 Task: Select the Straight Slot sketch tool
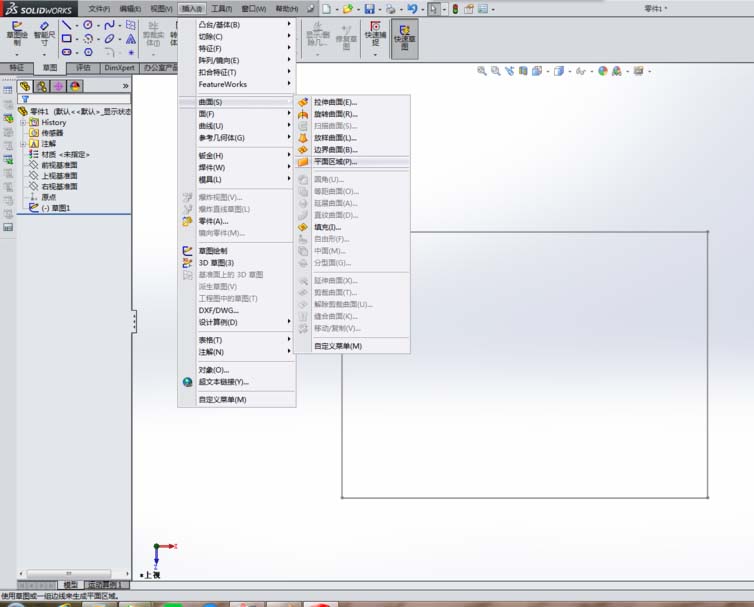click(x=67, y=52)
